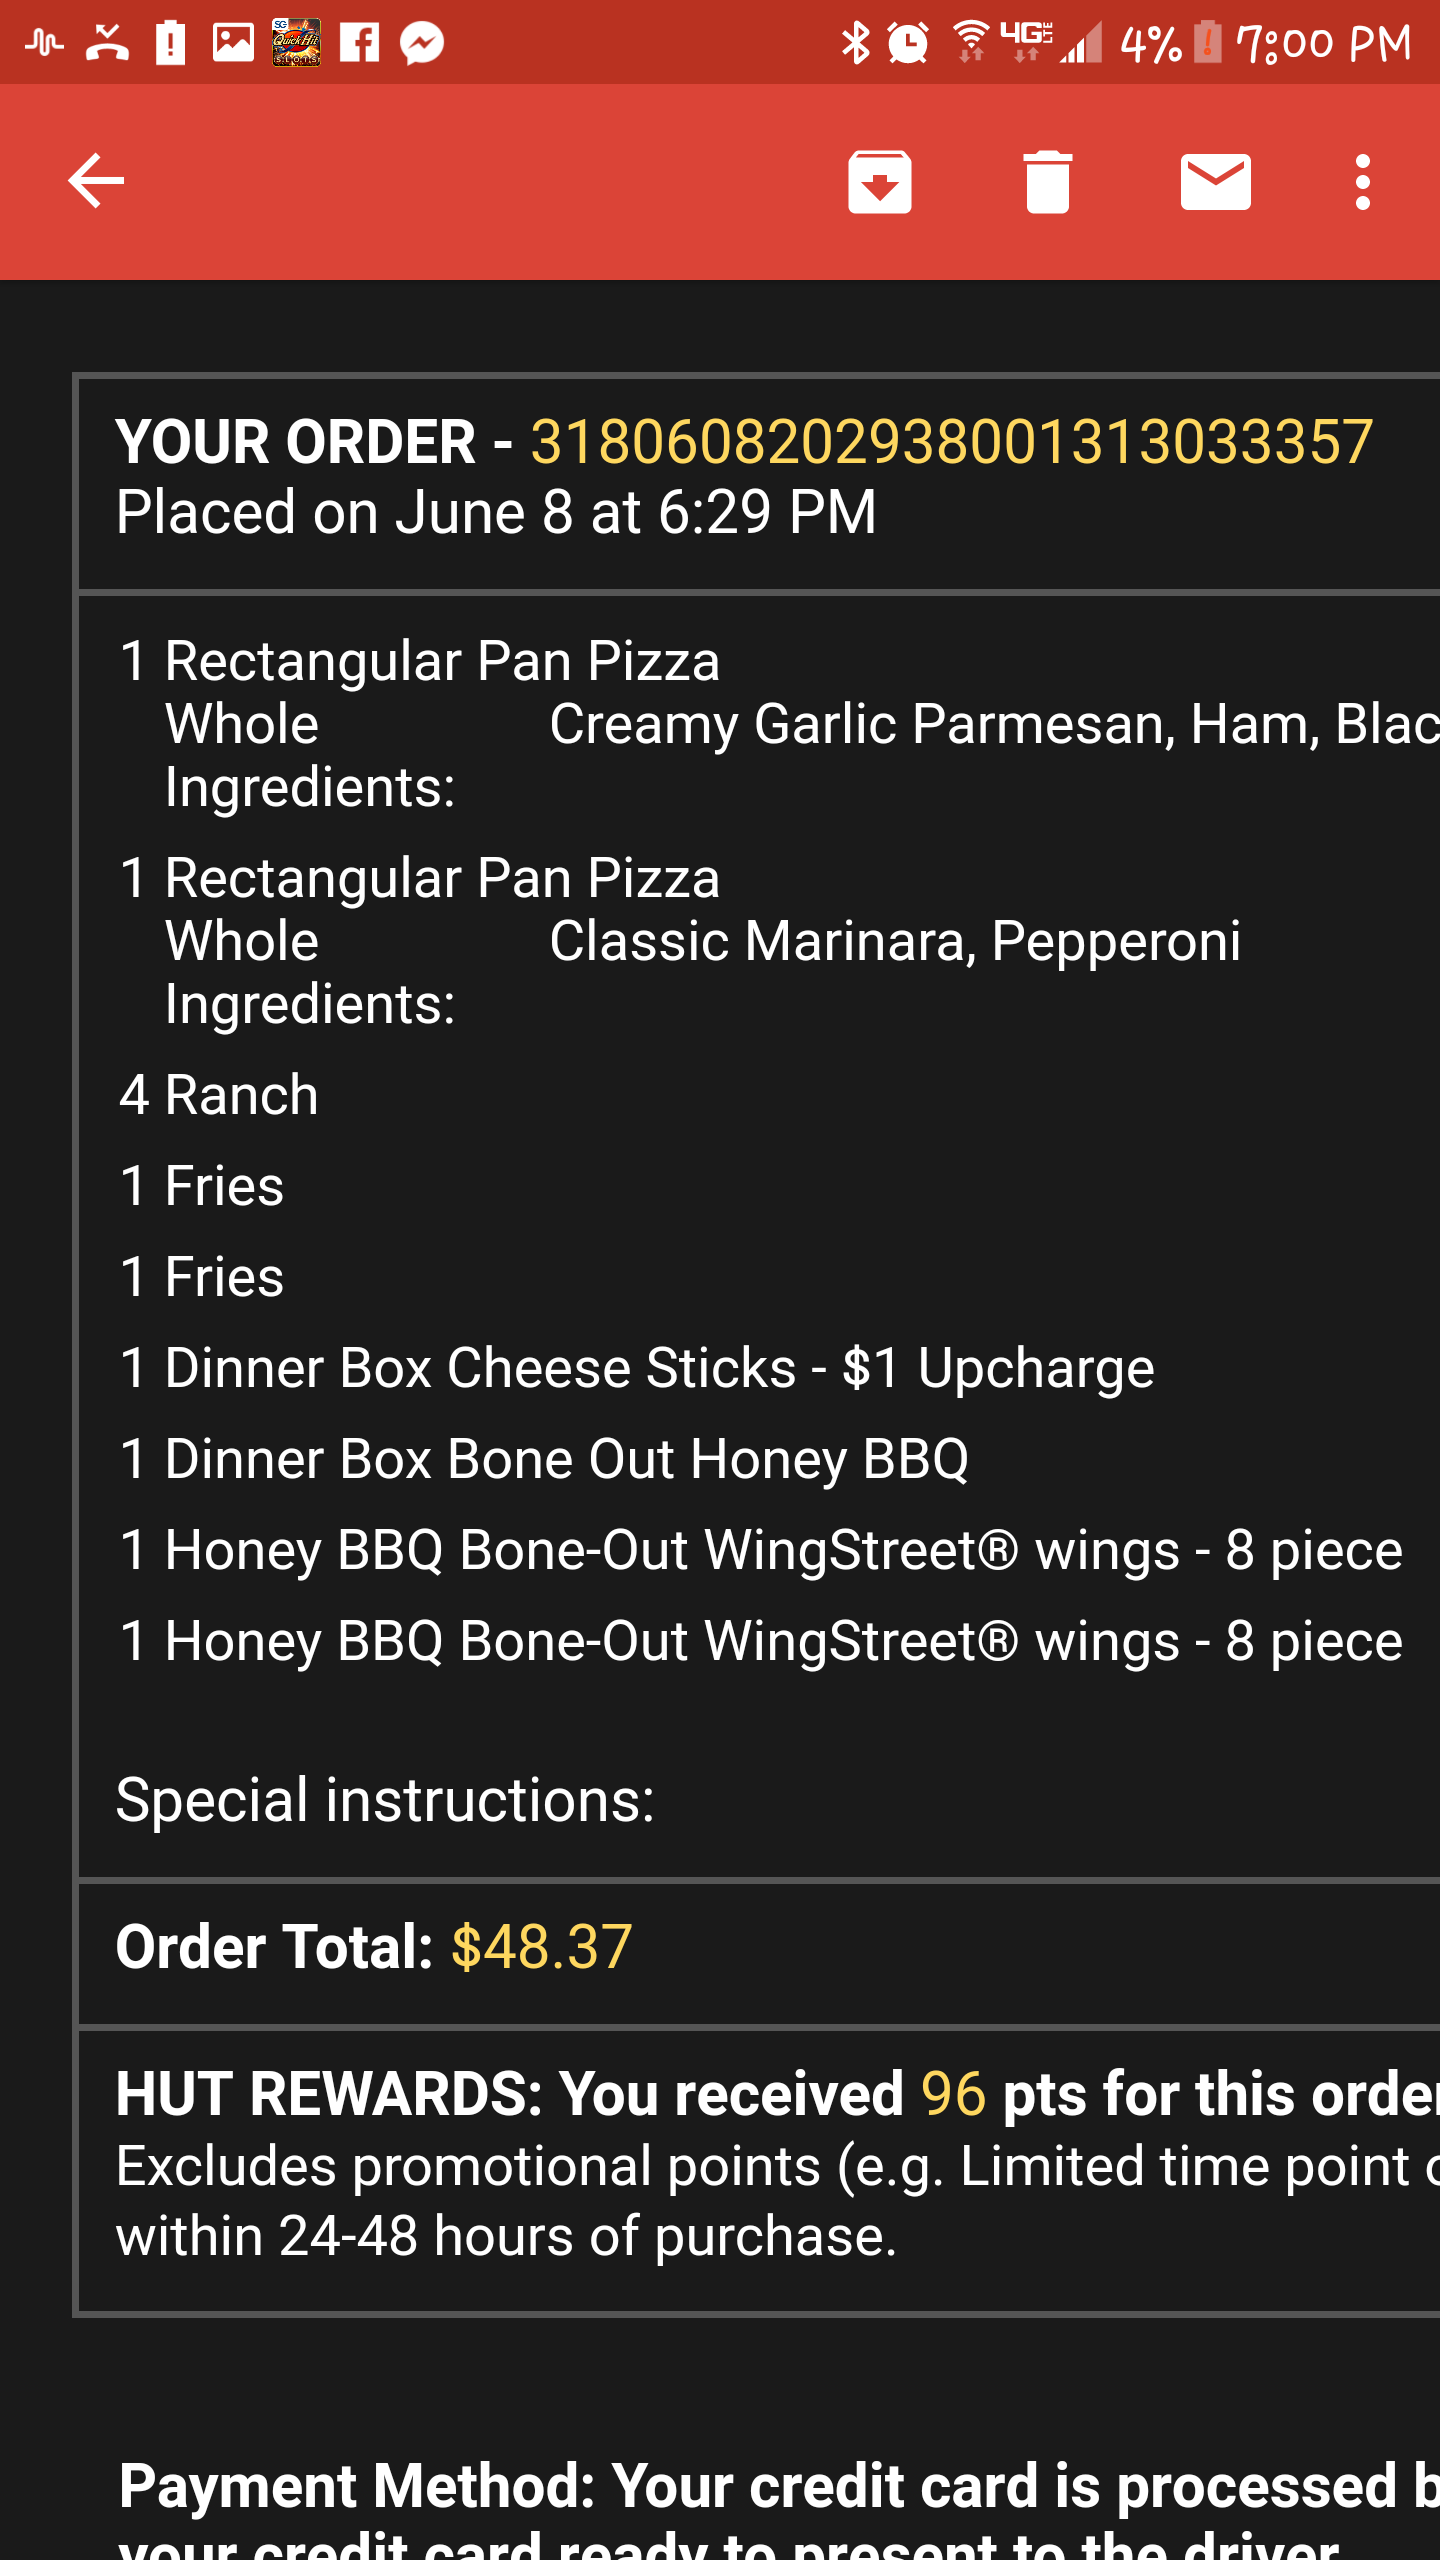The height and width of the screenshot is (2560, 1440).
Task: Archive this email
Action: 879,181
